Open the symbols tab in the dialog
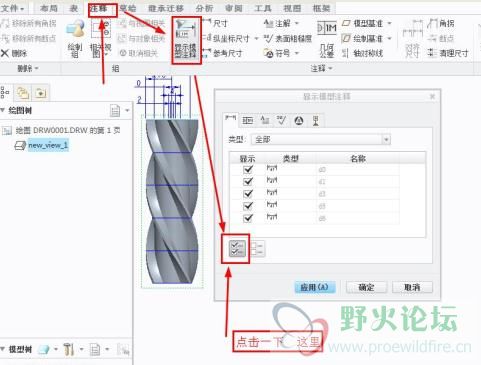The height and width of the screenshot is (365, 481). [299, 120]
